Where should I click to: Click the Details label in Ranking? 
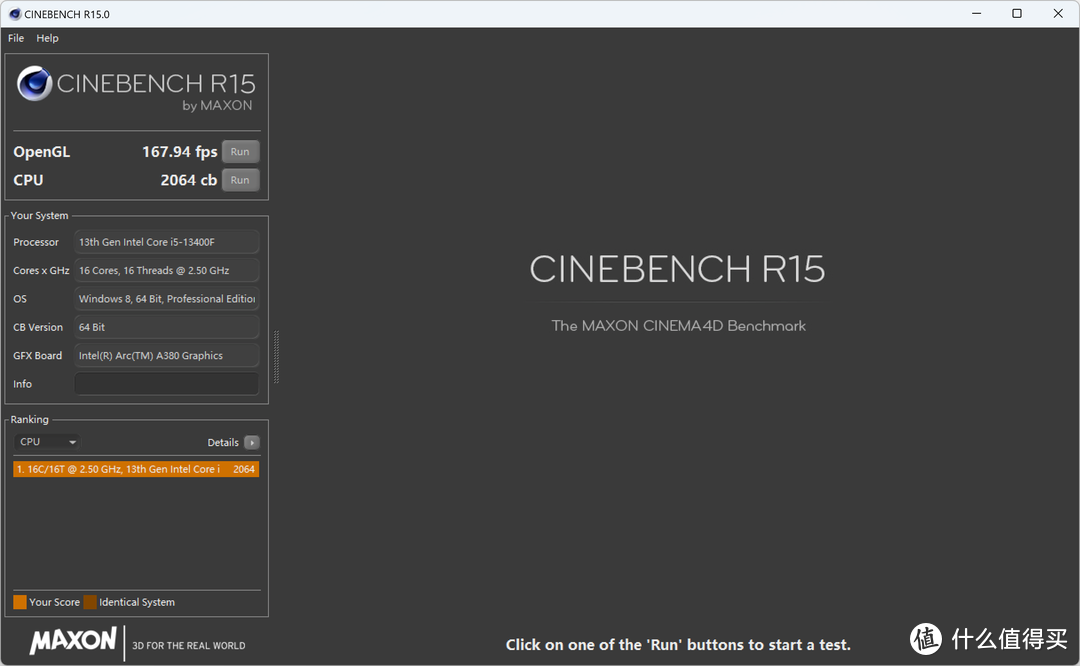pos(223,442)
